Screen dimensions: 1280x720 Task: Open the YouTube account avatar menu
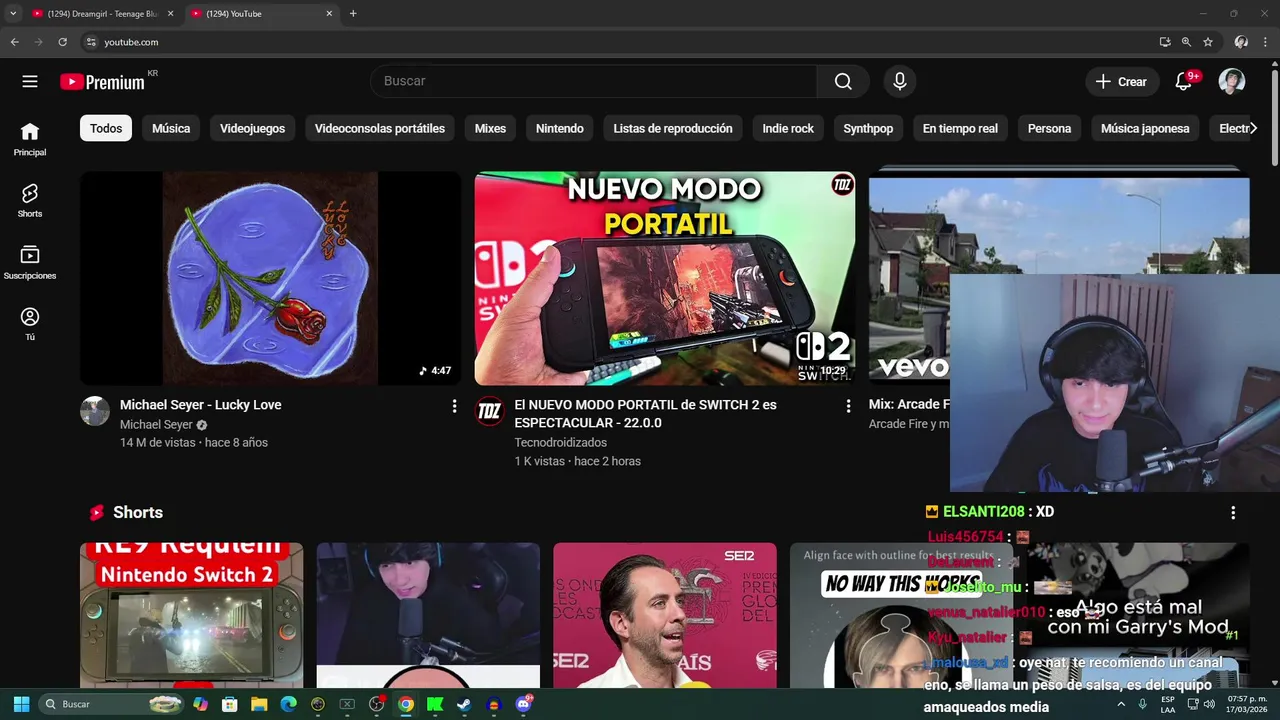[1232, 82]
